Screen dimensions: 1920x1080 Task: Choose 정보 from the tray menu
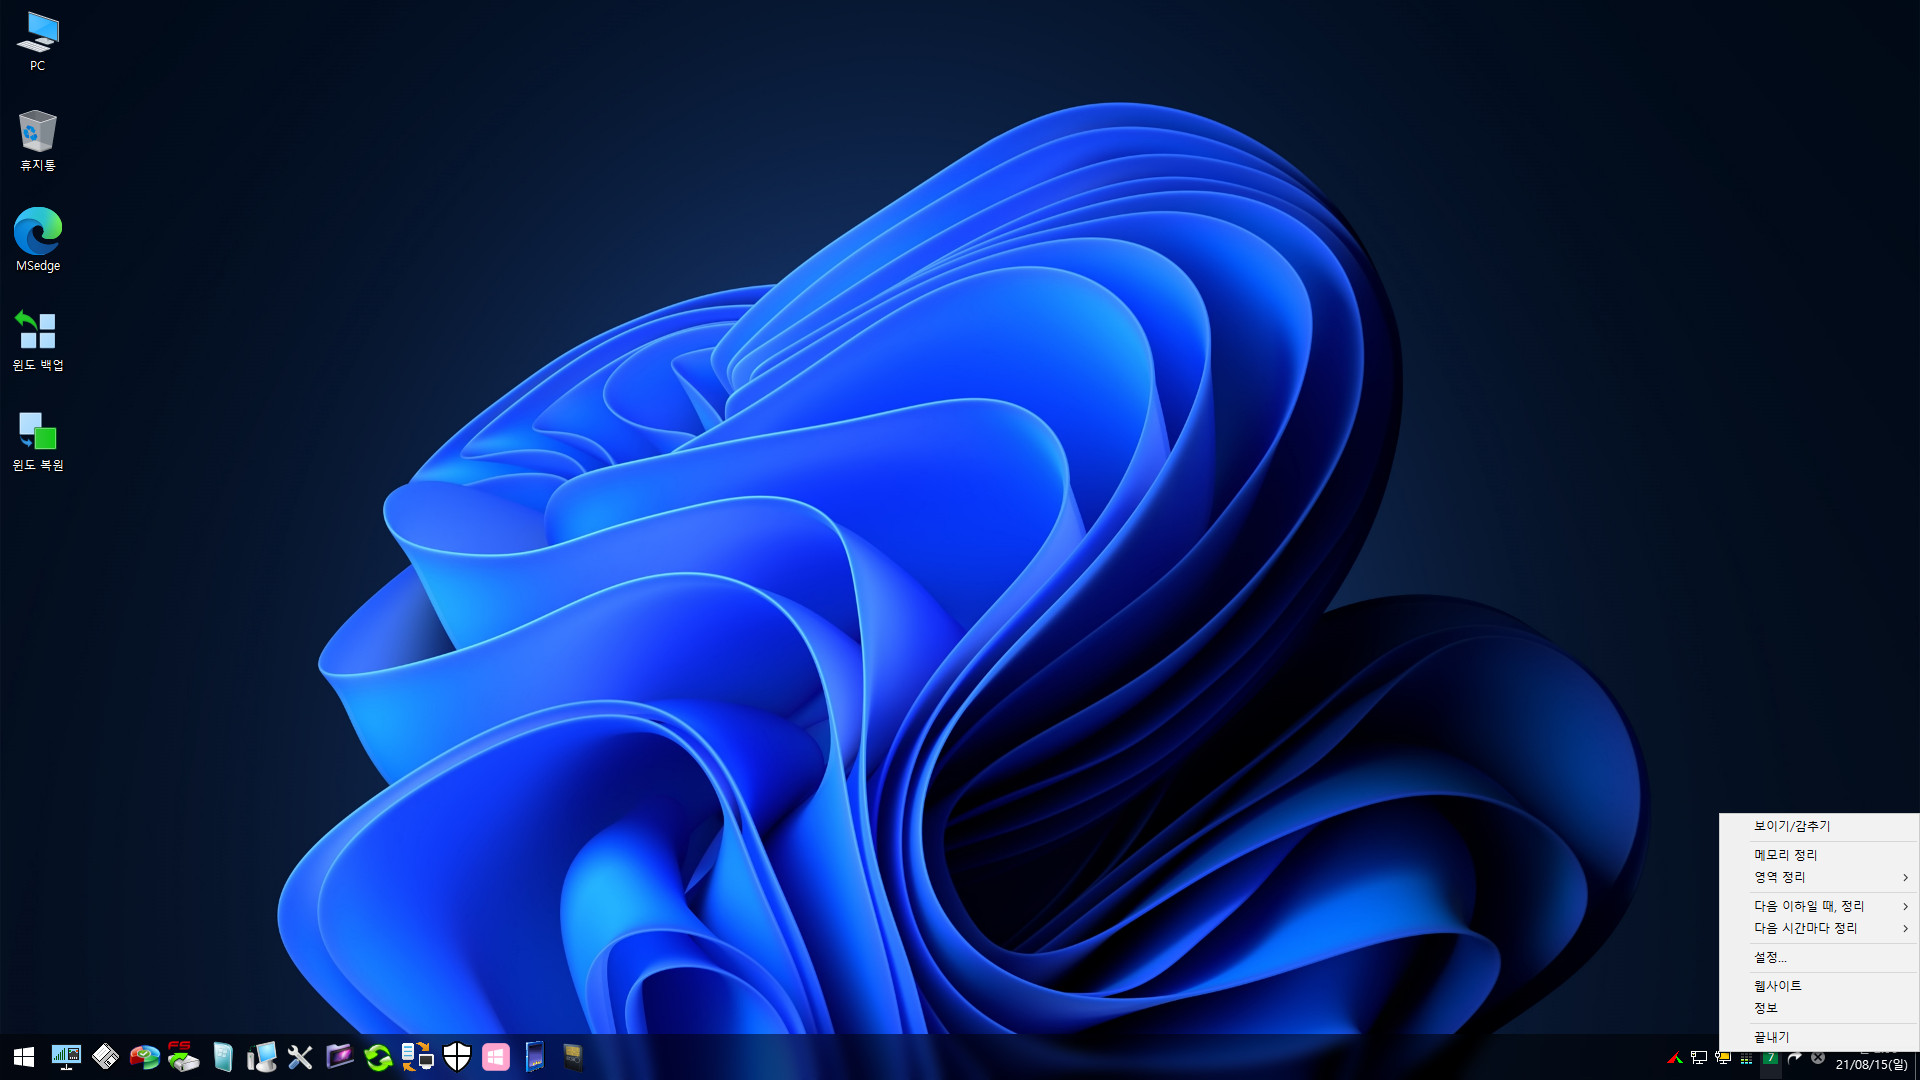(1819, 1008)
